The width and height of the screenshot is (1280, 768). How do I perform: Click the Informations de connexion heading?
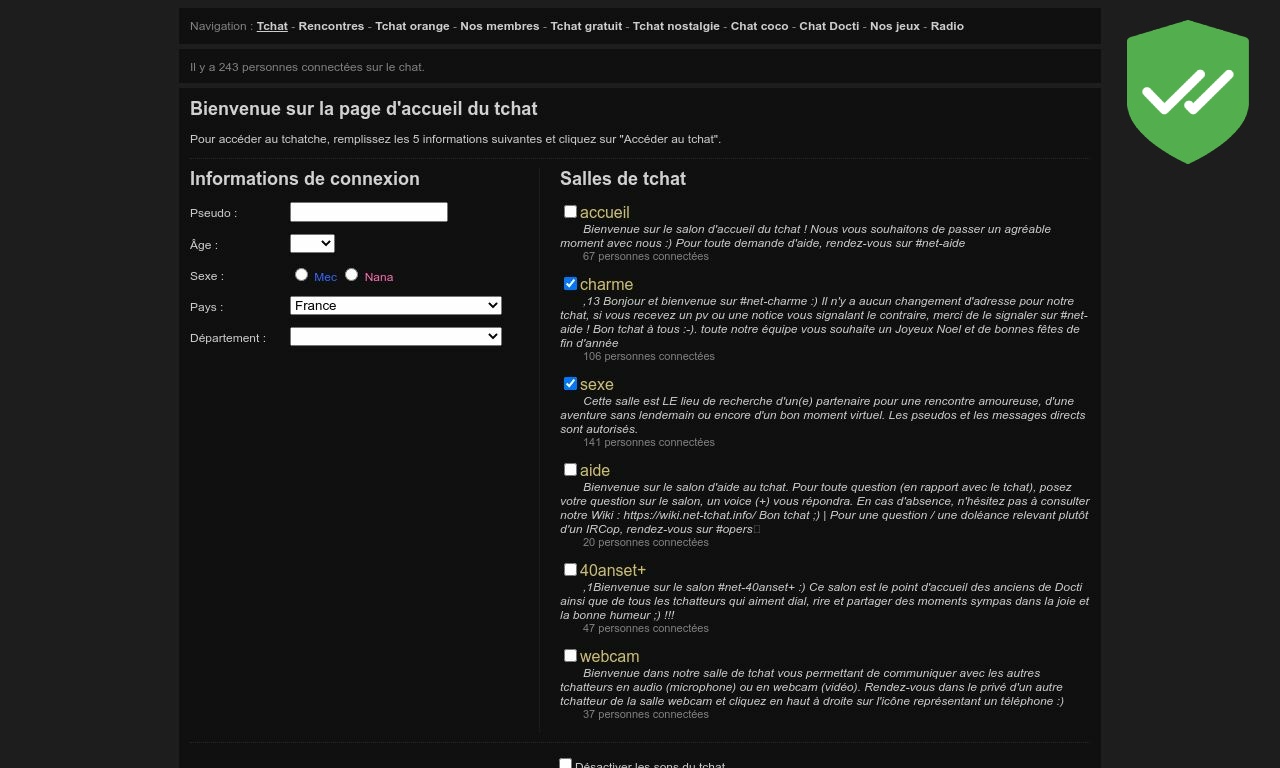pyautogui.click(x=305, y=178)
